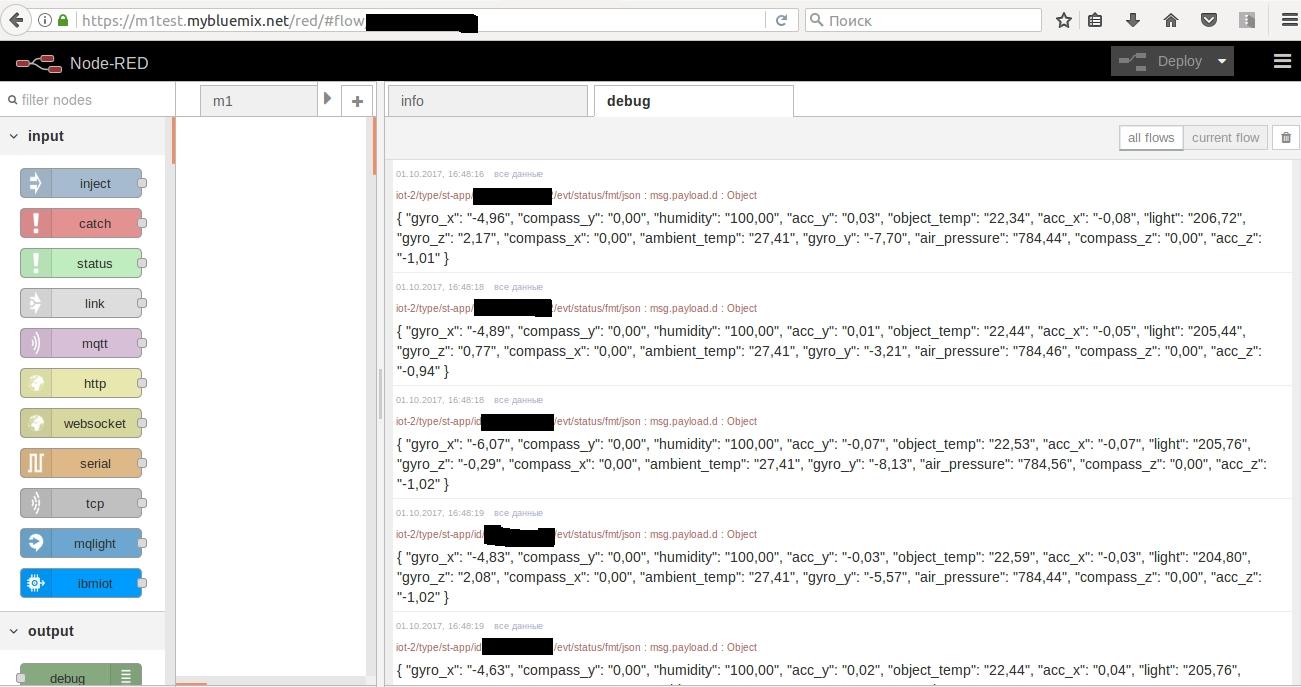Select the http input node
Image resolution: width=1301 pixels, height=687 pixels.
pyautogui.click(x=81, y=383)
